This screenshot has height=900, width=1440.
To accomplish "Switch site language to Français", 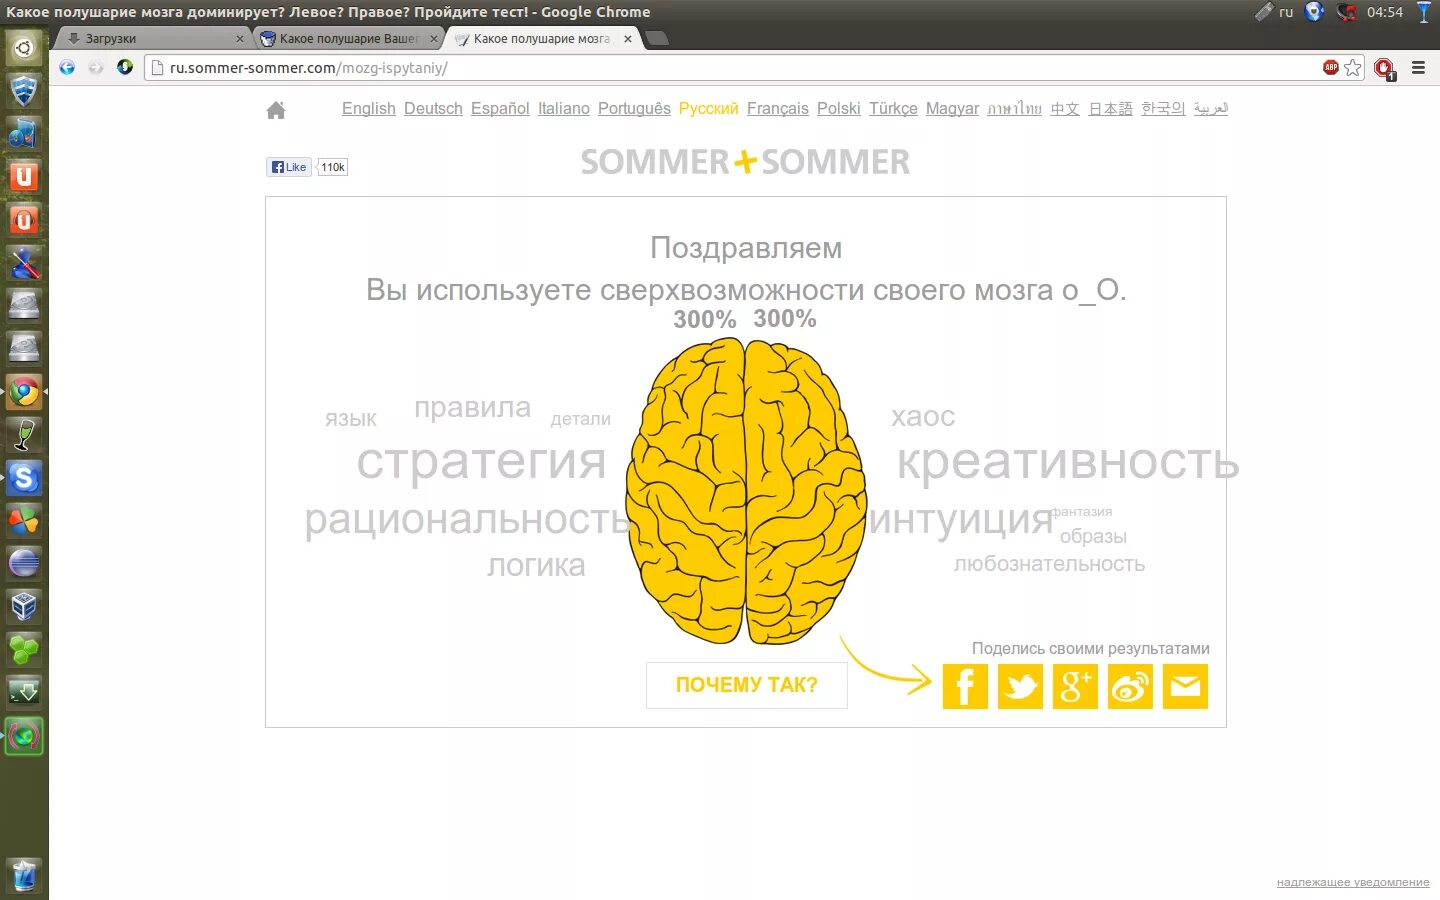I will pos(778,108).
